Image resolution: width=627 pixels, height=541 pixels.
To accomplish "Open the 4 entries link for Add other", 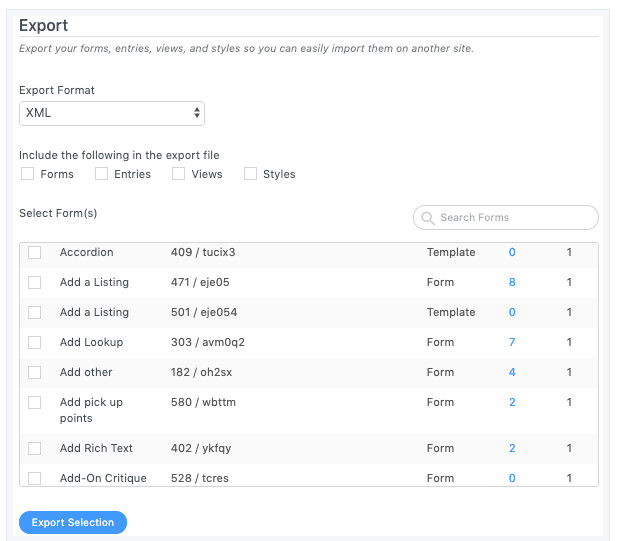I will (512, 373).
